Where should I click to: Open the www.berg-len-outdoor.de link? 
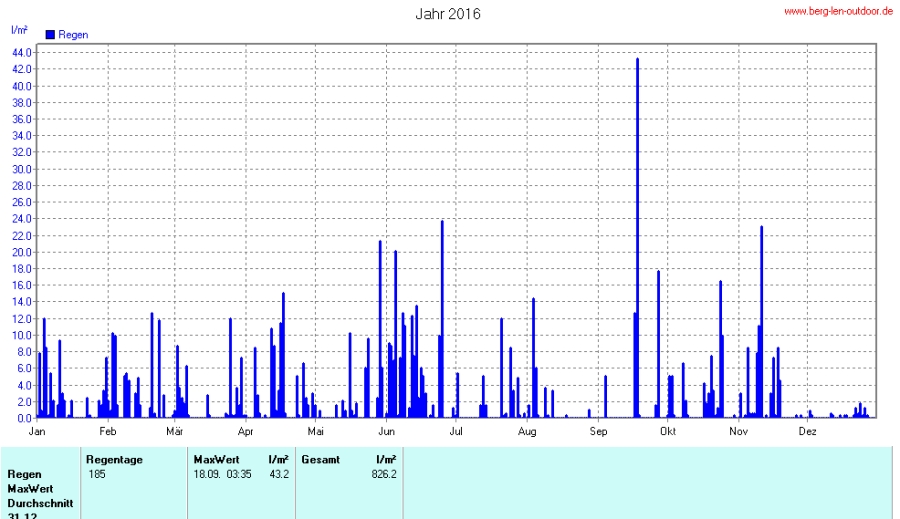pyautogui.click(x=838, y=11)
